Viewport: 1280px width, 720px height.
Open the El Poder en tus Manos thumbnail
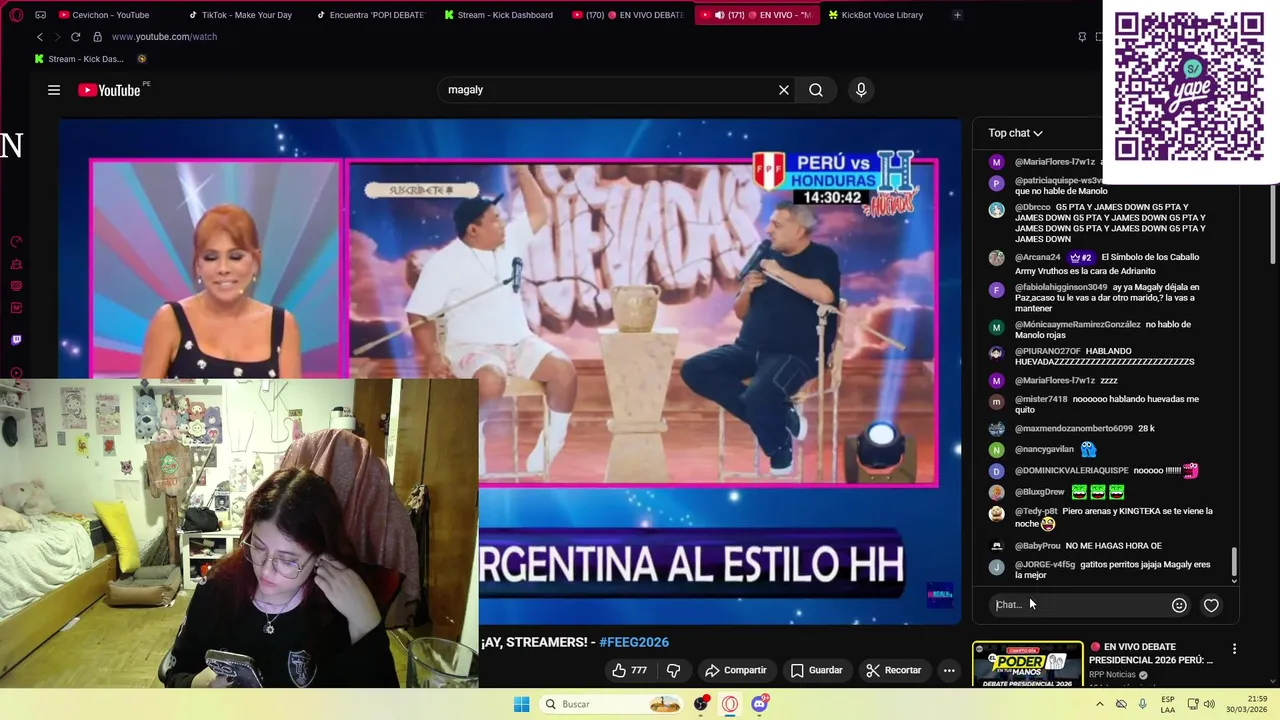tap(1027, 664)
